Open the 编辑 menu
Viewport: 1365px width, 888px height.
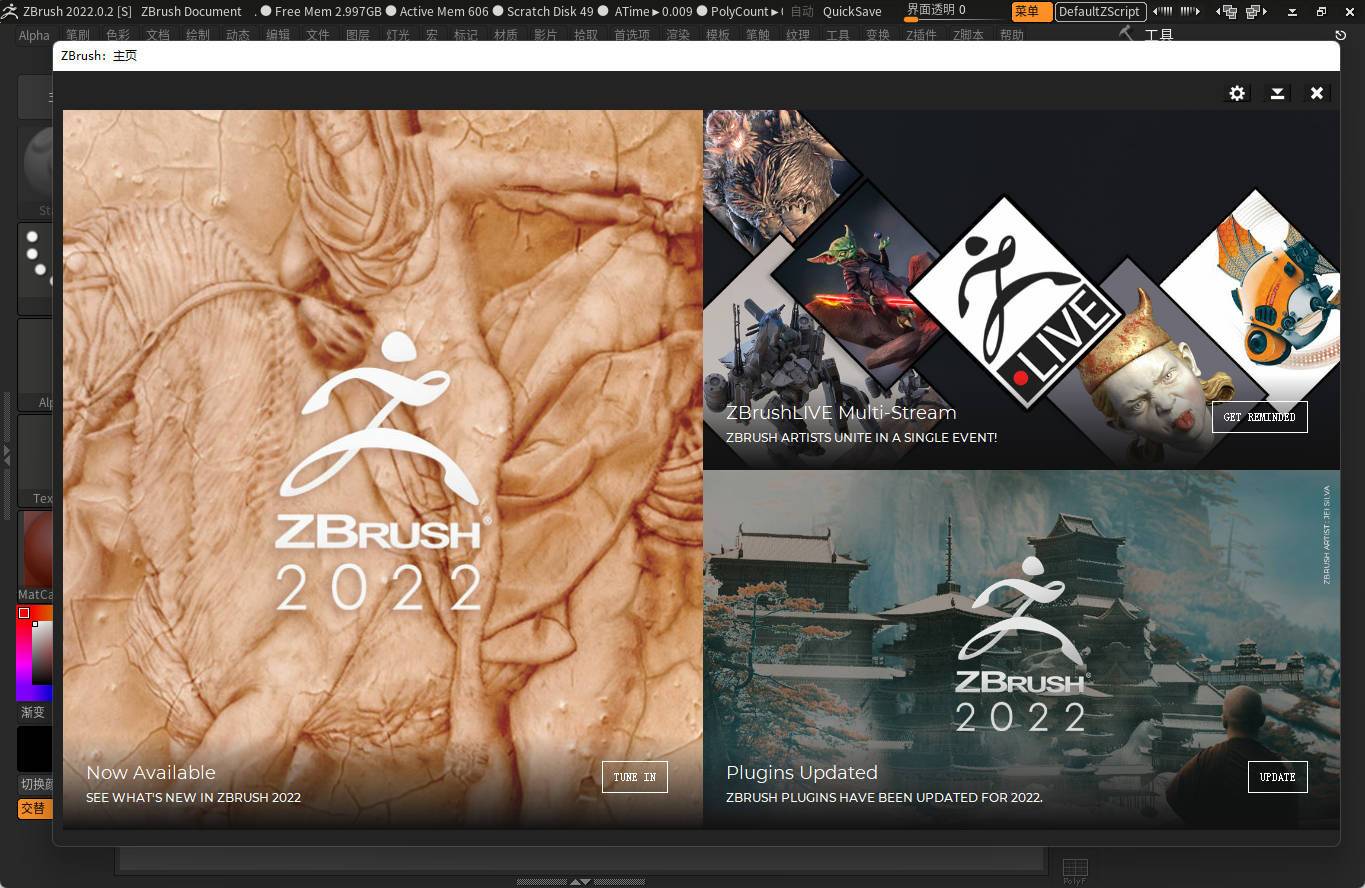pos(278,35)
